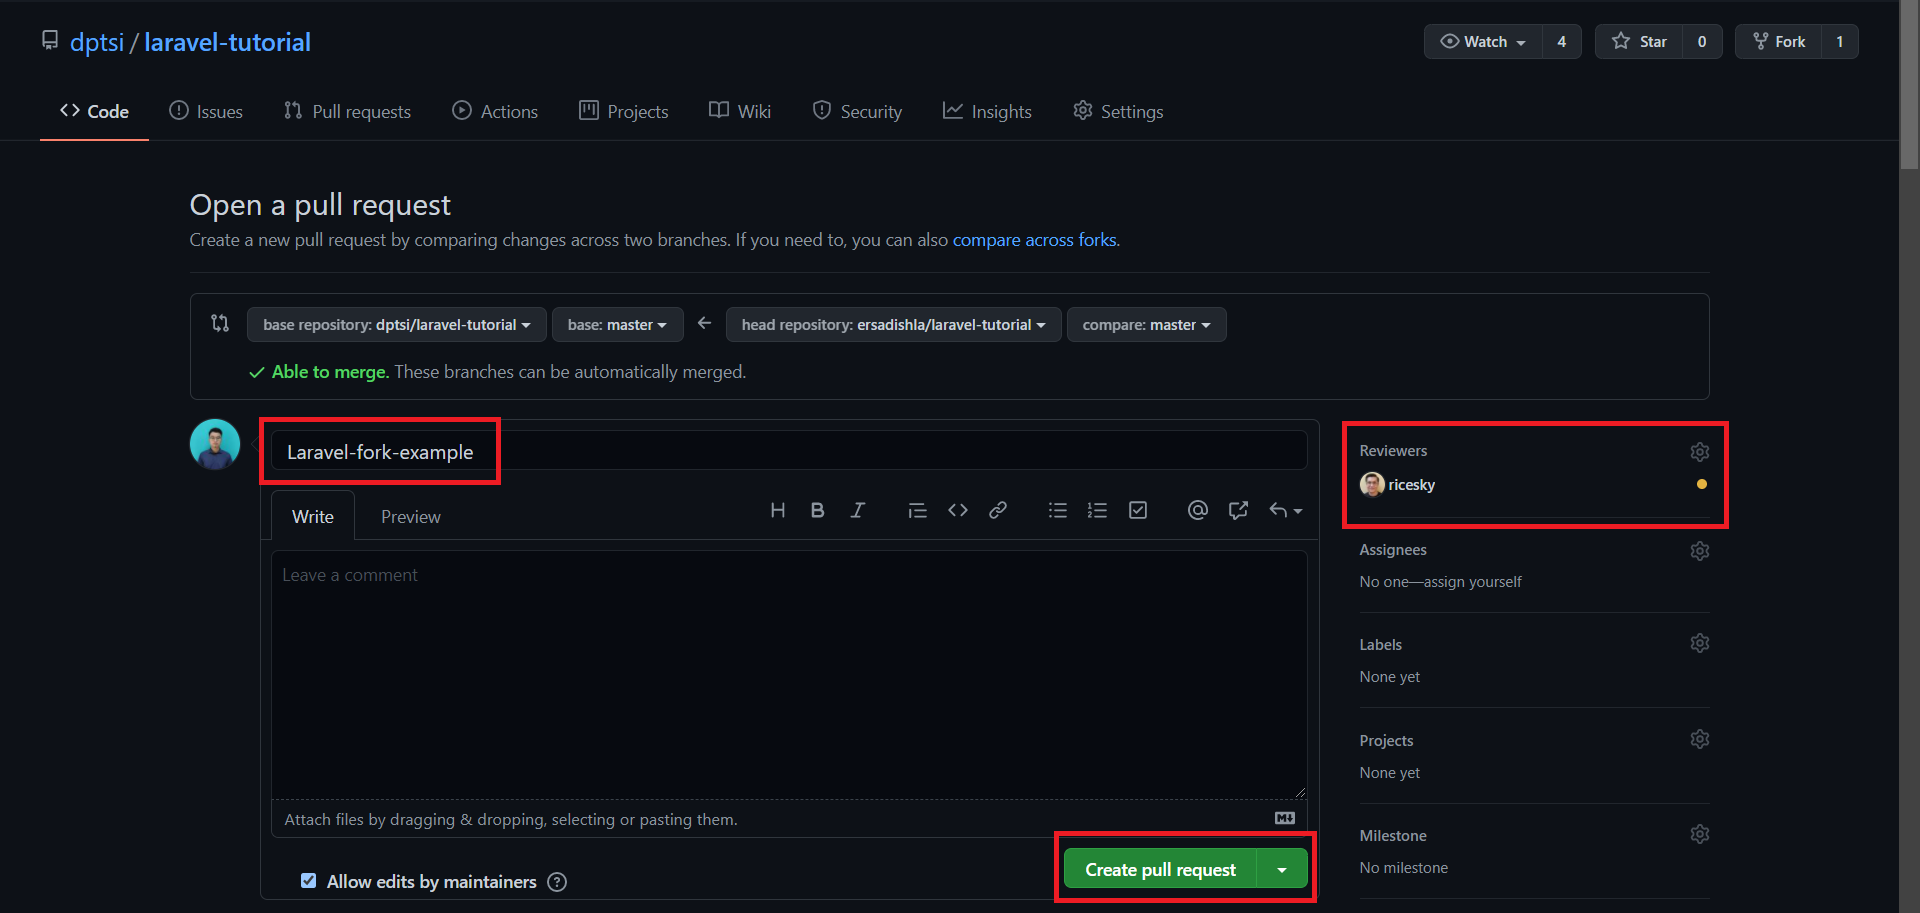Open the Assignees gear settings
This screenshot has height=913, width=1920.
pos(1699,551)
